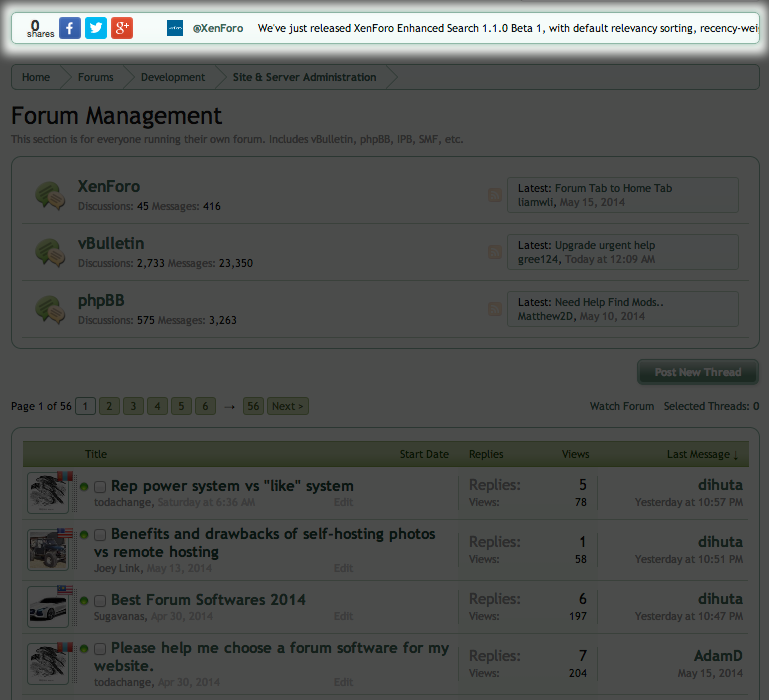Click the Google Plus share icon
Image resolution: width=769 pixels, height=700 pixels.
click(x=122, y=28)
